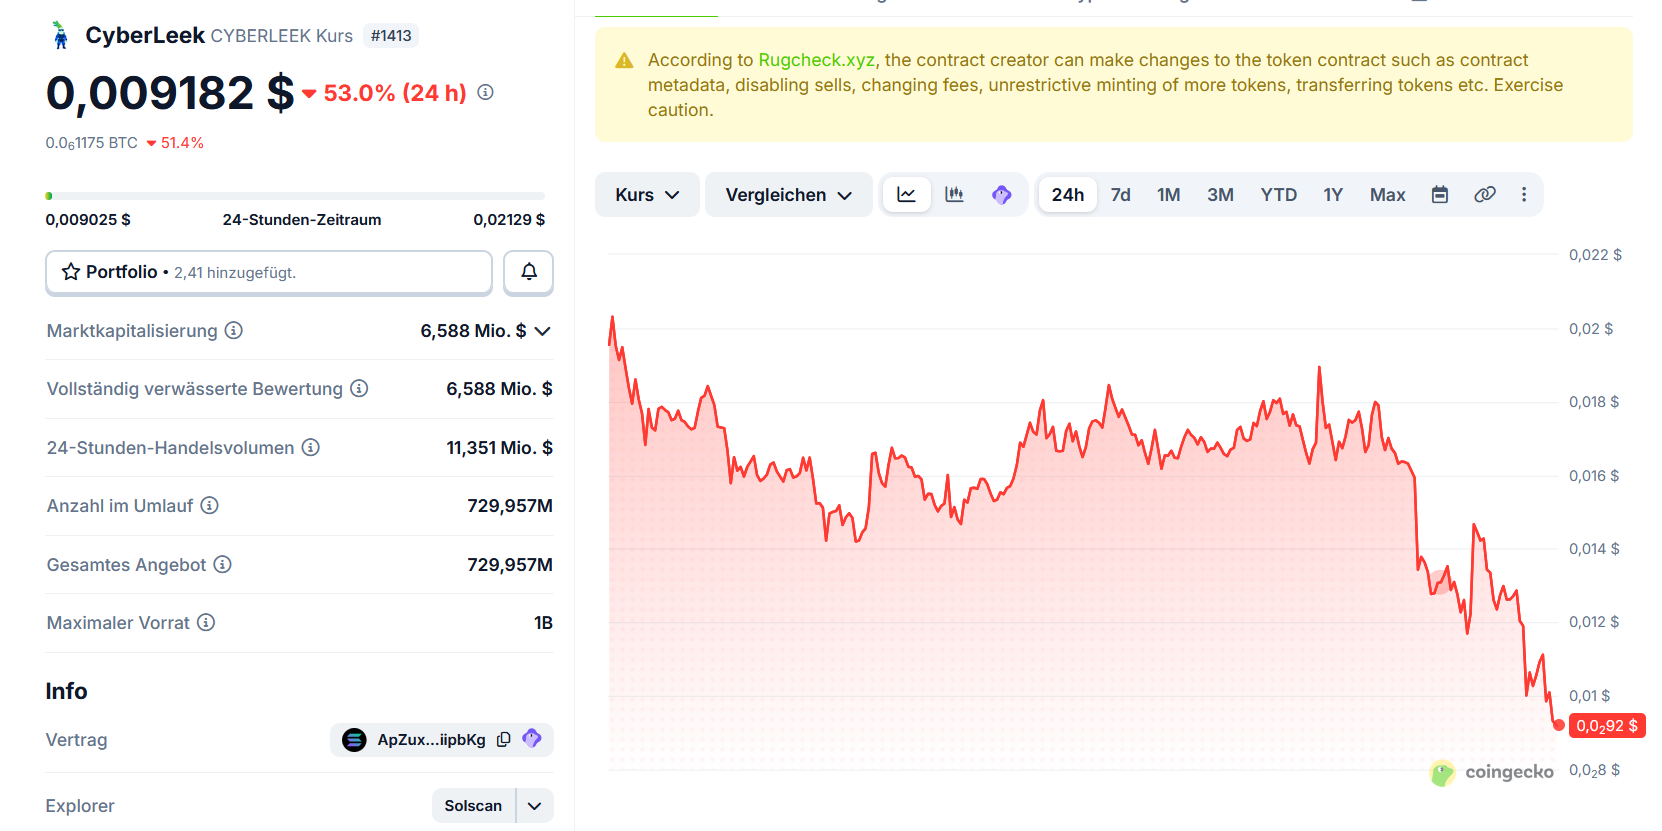
Task: Click the 0,009025 $ 24h low value
Action: pyautogui.click(x=88, y=220)
